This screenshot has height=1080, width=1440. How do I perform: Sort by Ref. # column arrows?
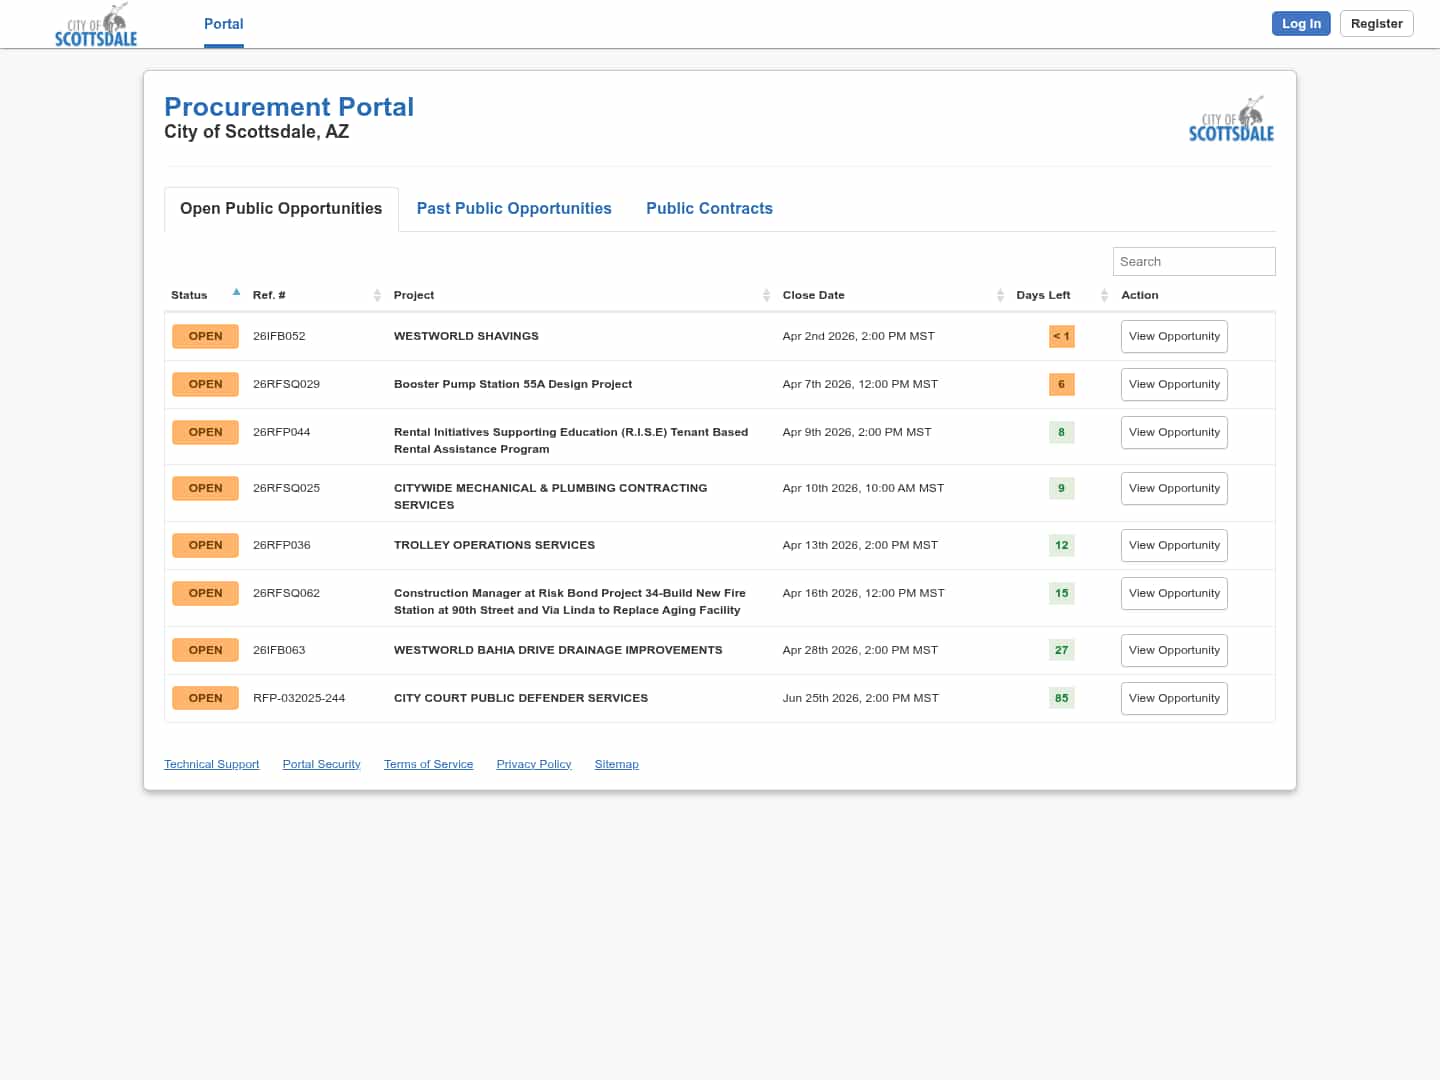click(x=377, y=295)
